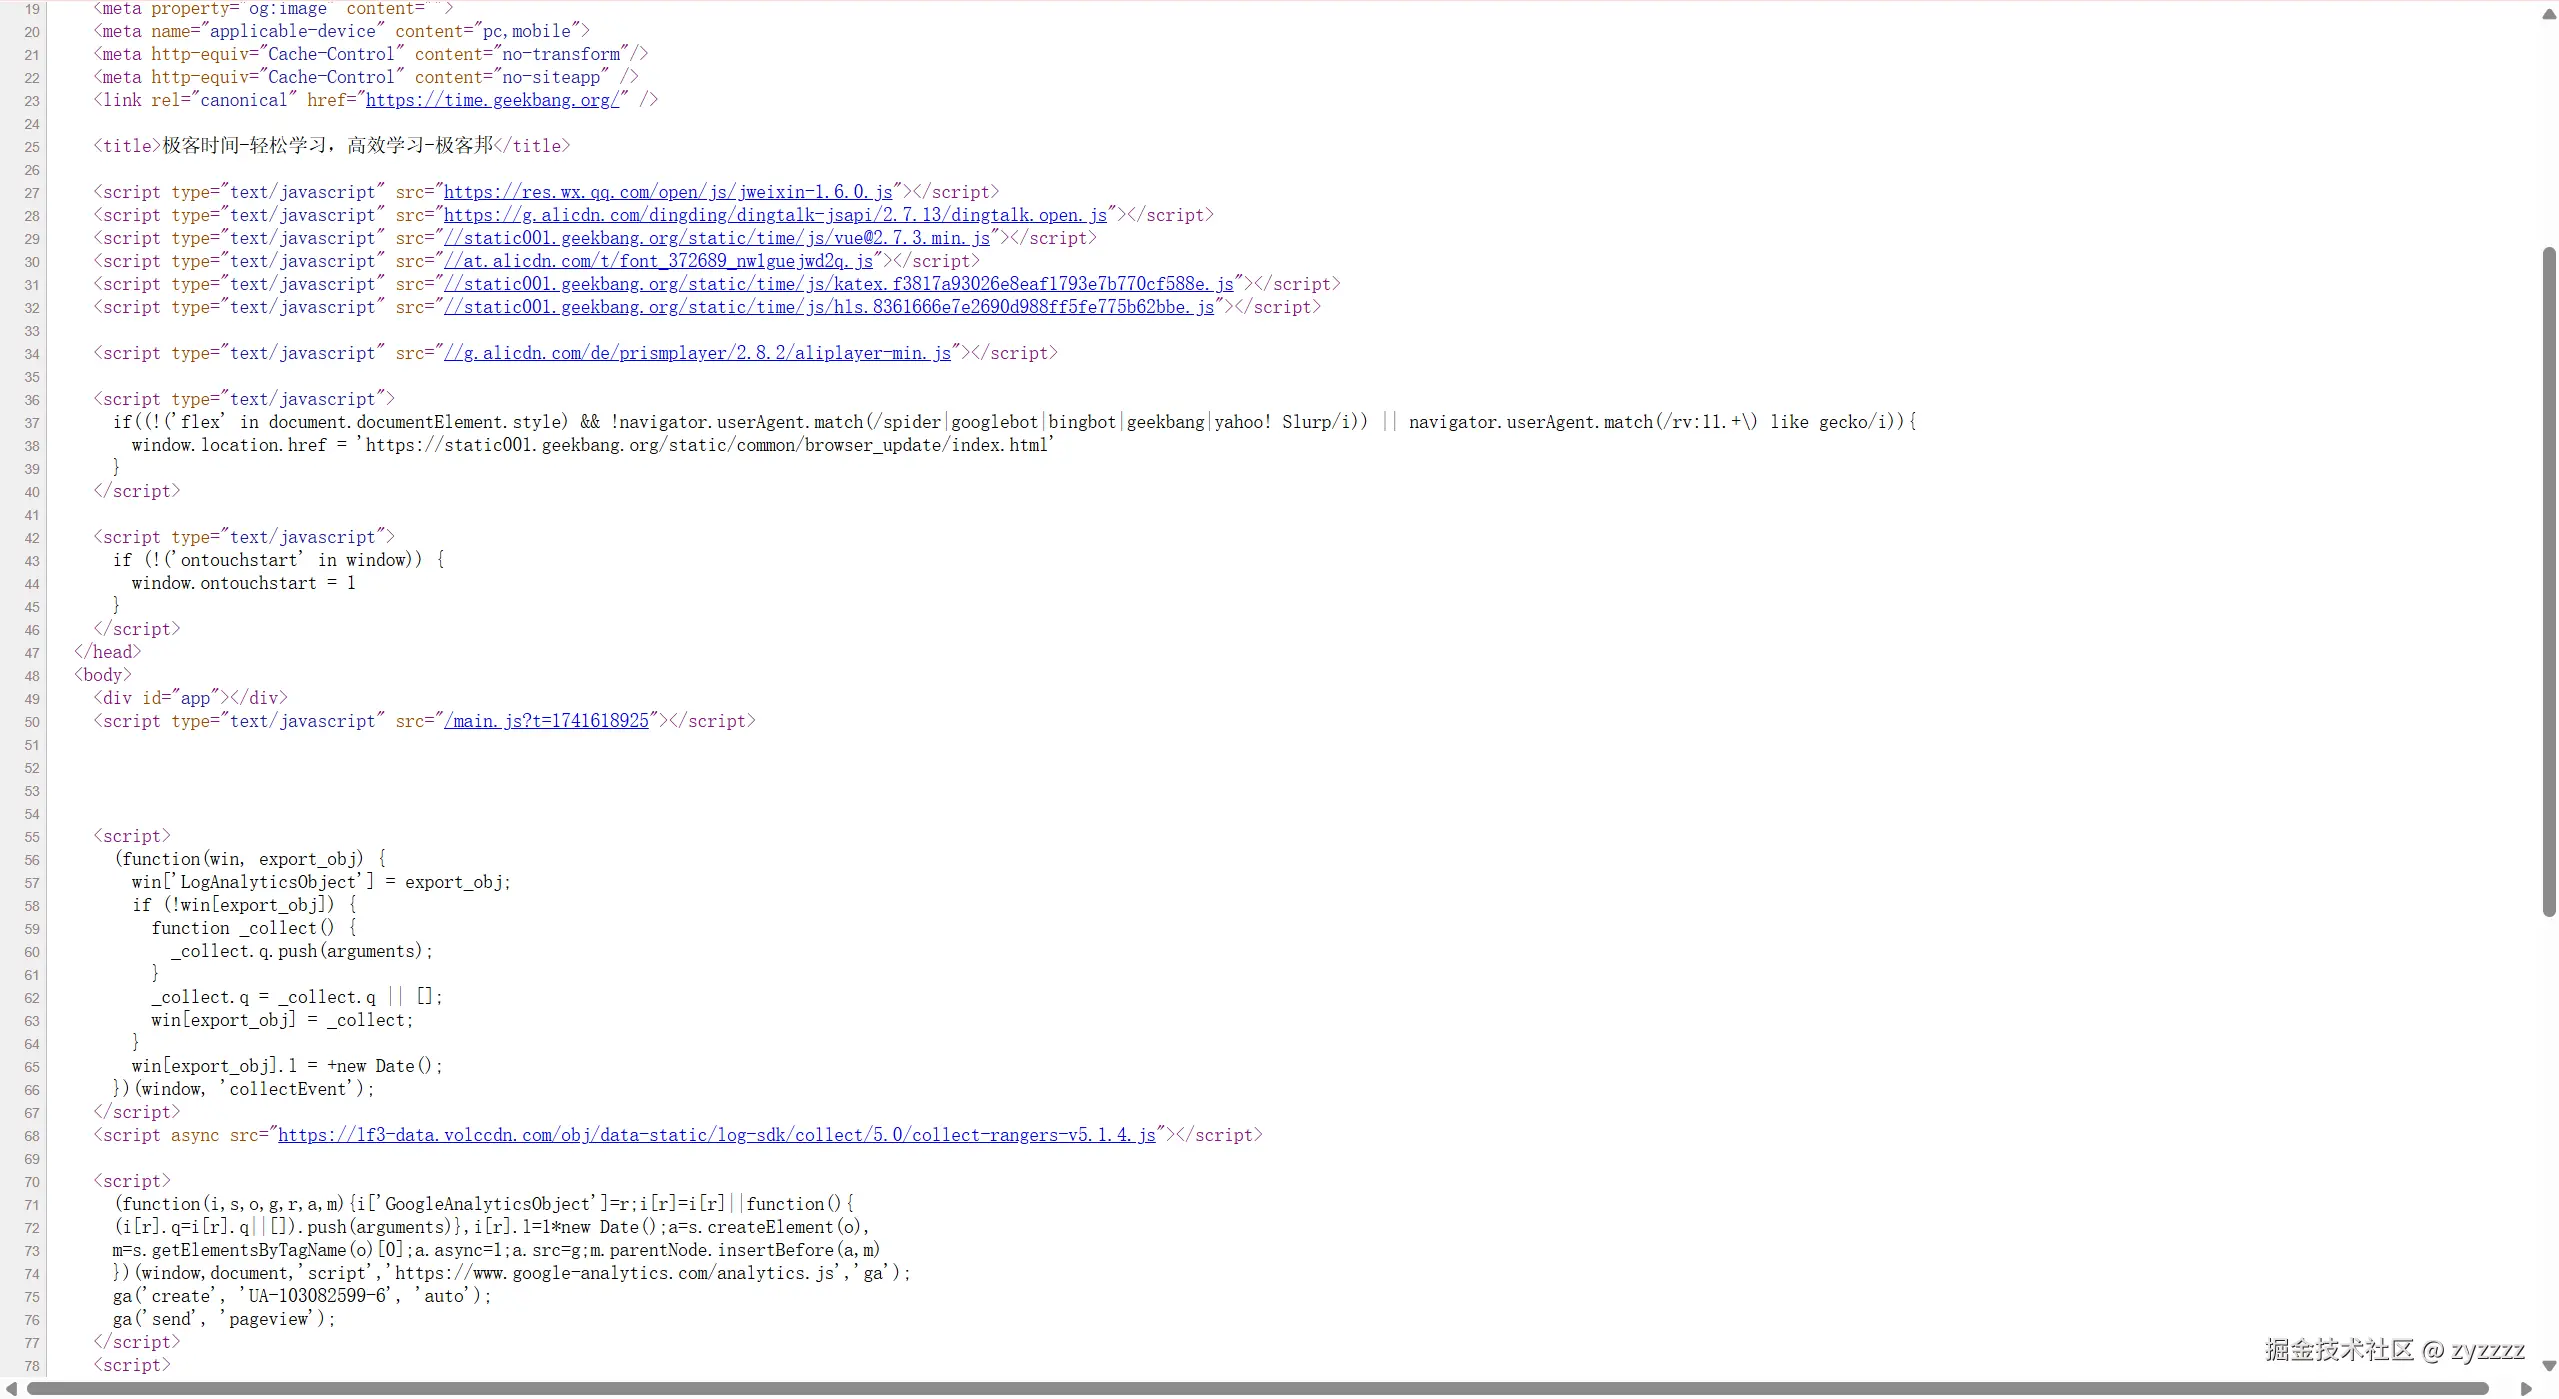The width and height of the screenshot is (2559, 1399).
Task: Click the applicable-device meta tag line
Action: [342, 31]
